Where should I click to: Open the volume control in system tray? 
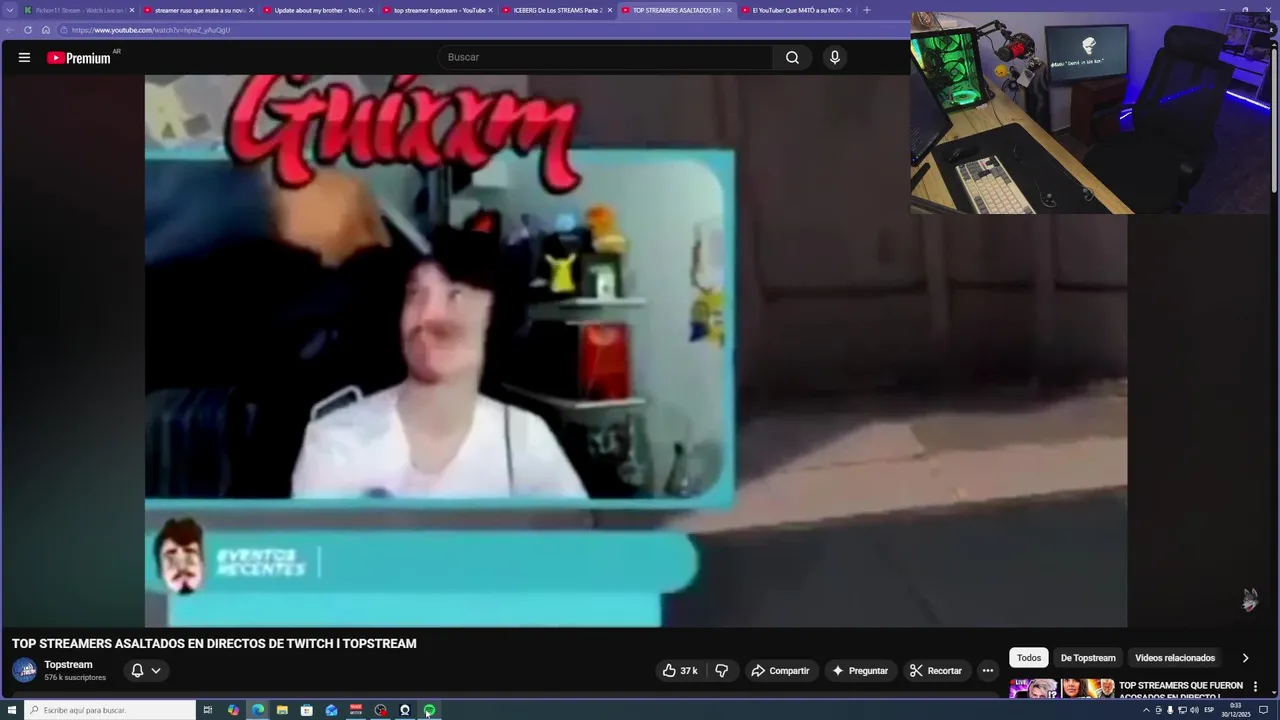click(x=1194, y=710)
